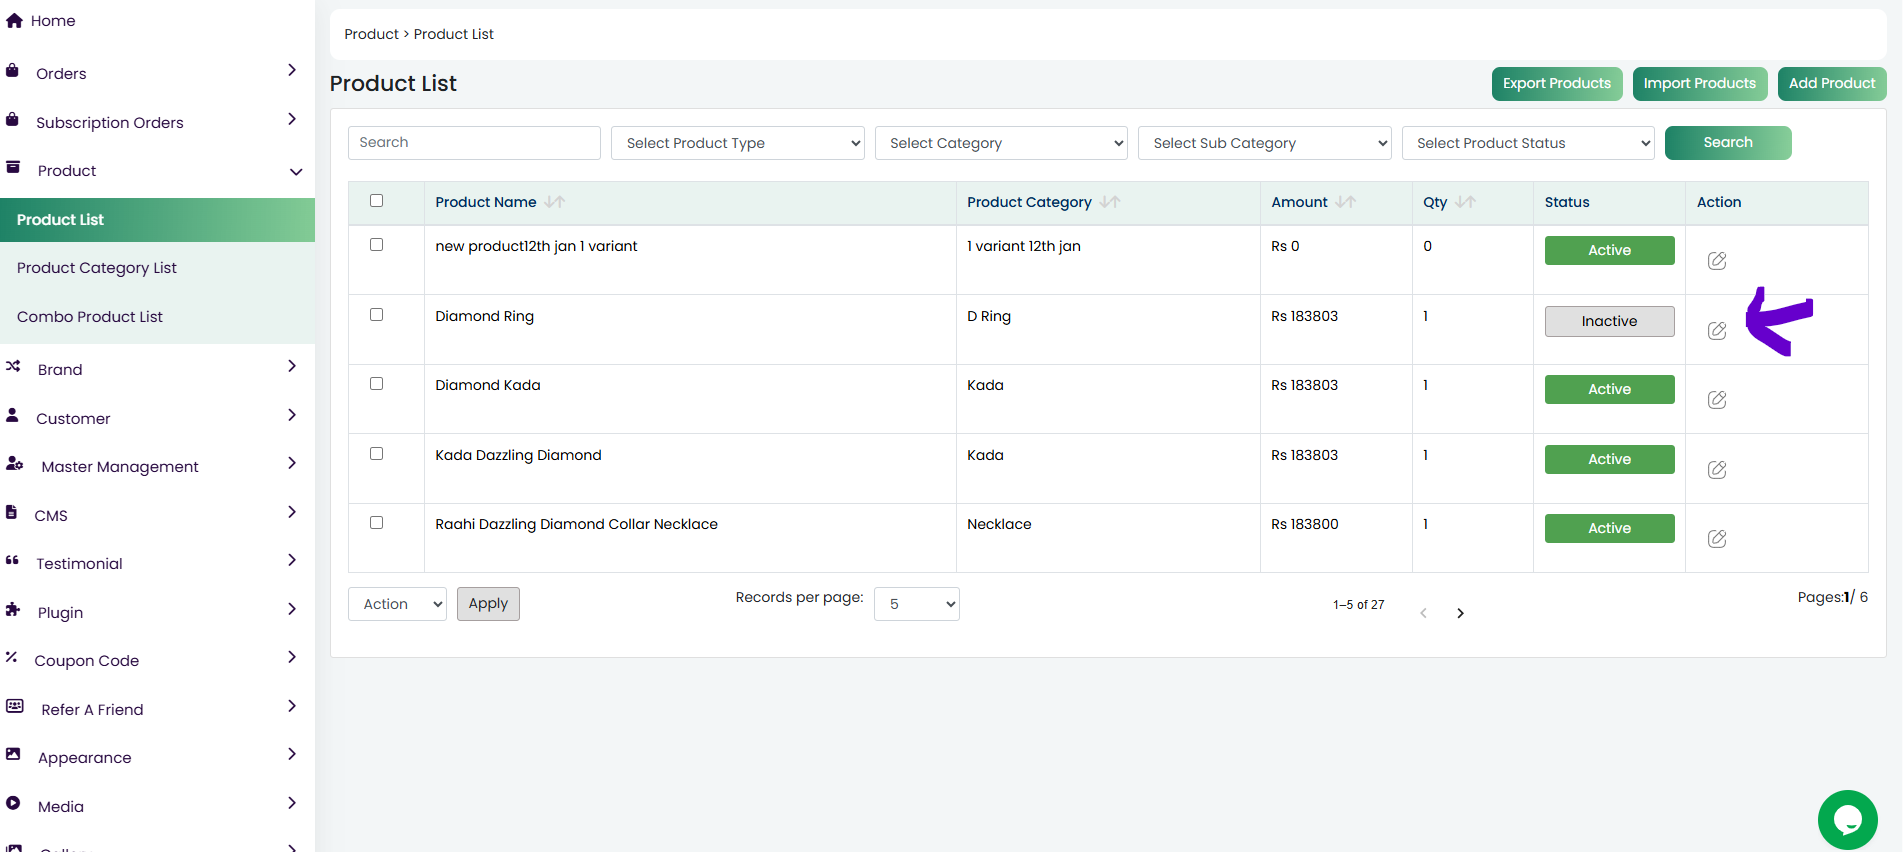Open the Customer menu item
Viewport: 1903px width, 852px height.
pyautogui.click(x=73, y=419)
